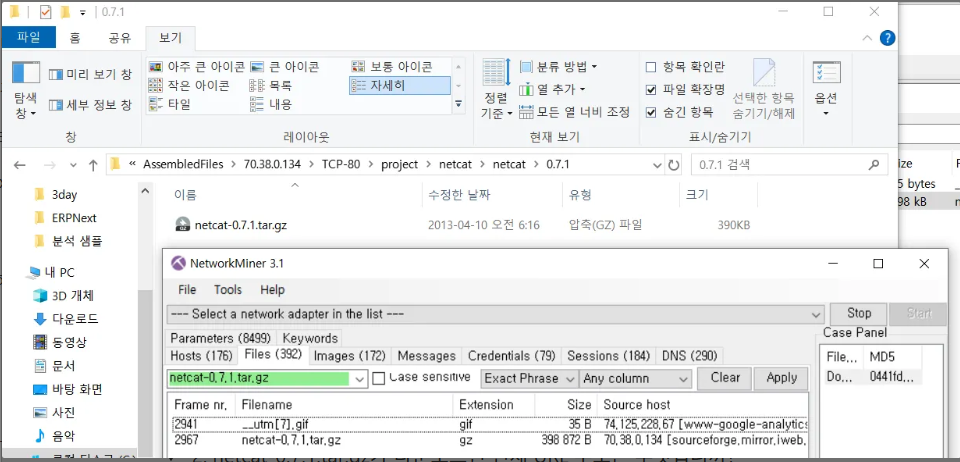Image resolution: width=960 pixels, height=462 pixels.
Task: Click the Explorer help question mark icon
Action: coord(887,38)
